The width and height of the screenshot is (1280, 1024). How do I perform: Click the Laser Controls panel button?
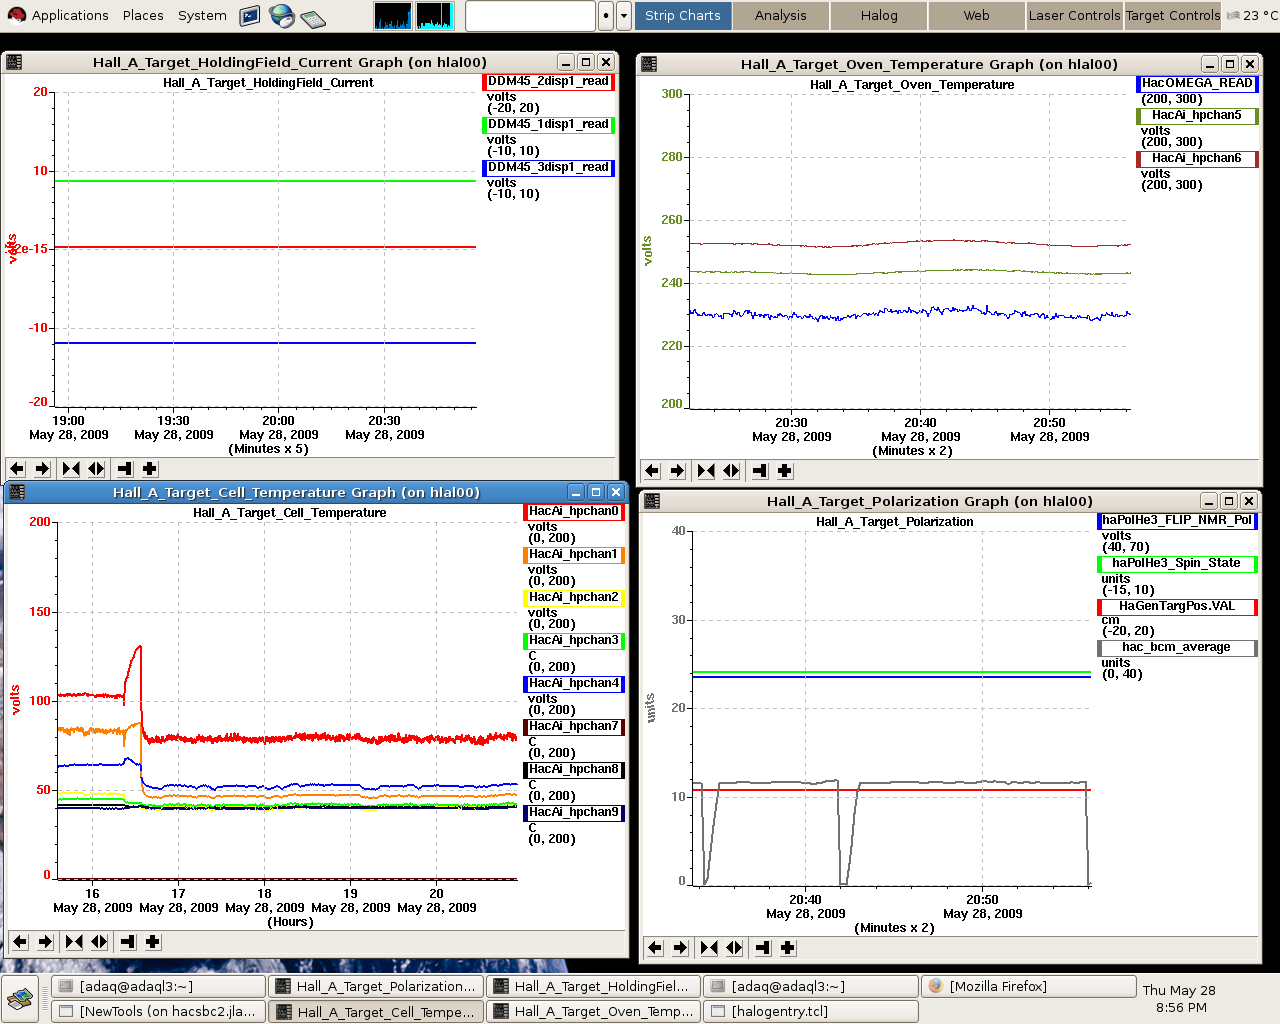point(1075,16)
